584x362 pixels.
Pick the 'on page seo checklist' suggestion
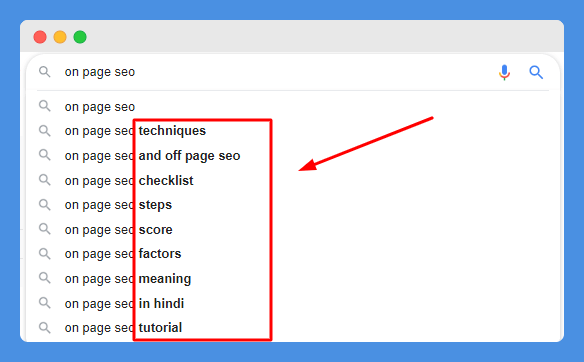(129, 180)
